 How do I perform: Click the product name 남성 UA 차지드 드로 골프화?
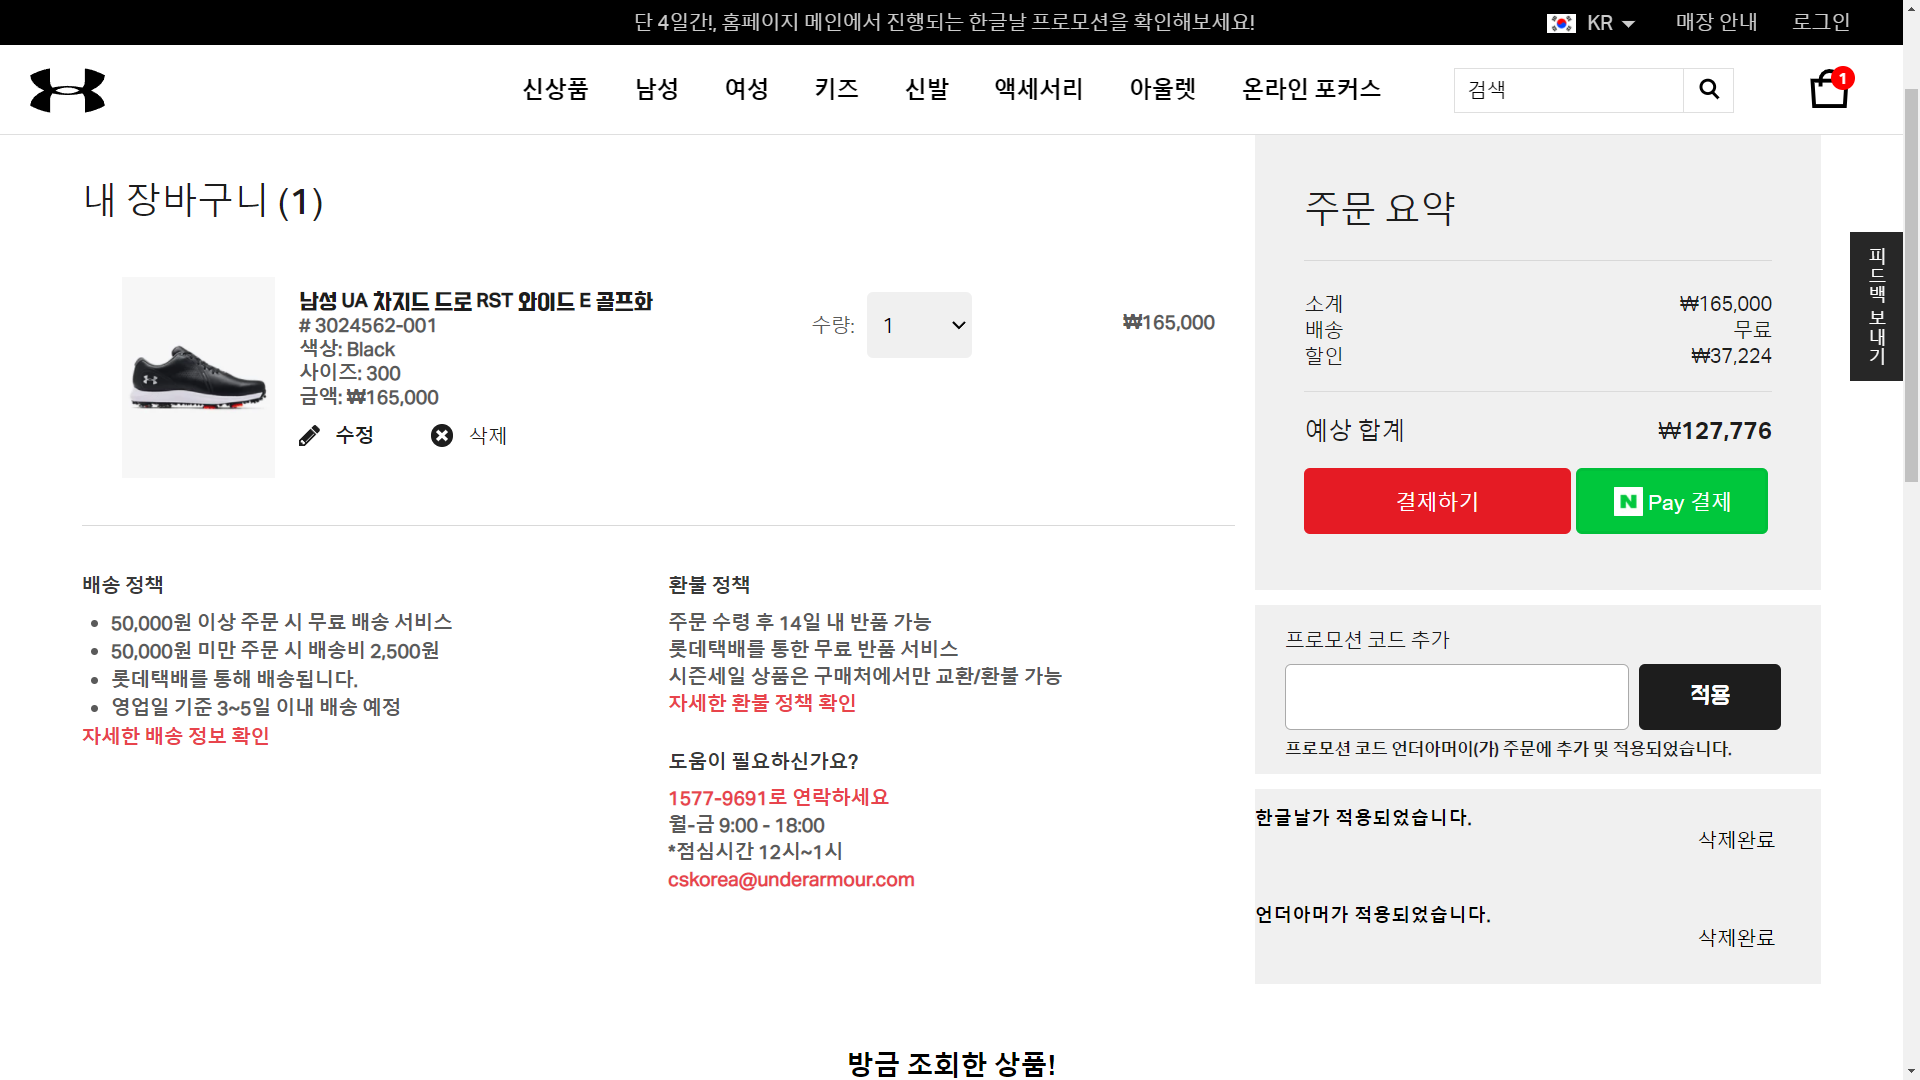click(476, 301)
